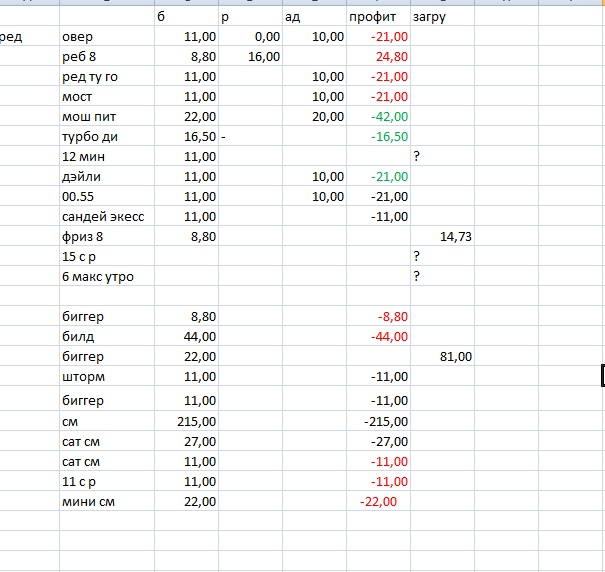Select the value 16,00 in реб 8 row
This screenshot has width=605, height=572.
point(264,57)
